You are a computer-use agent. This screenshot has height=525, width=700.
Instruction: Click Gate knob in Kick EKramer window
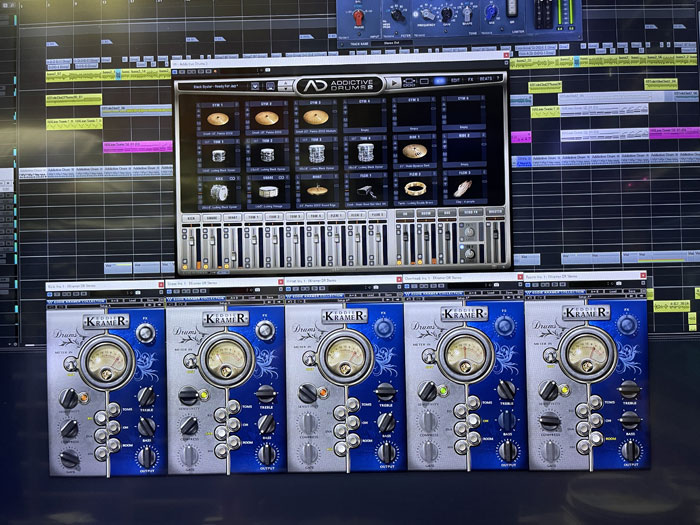coord(70,458)
